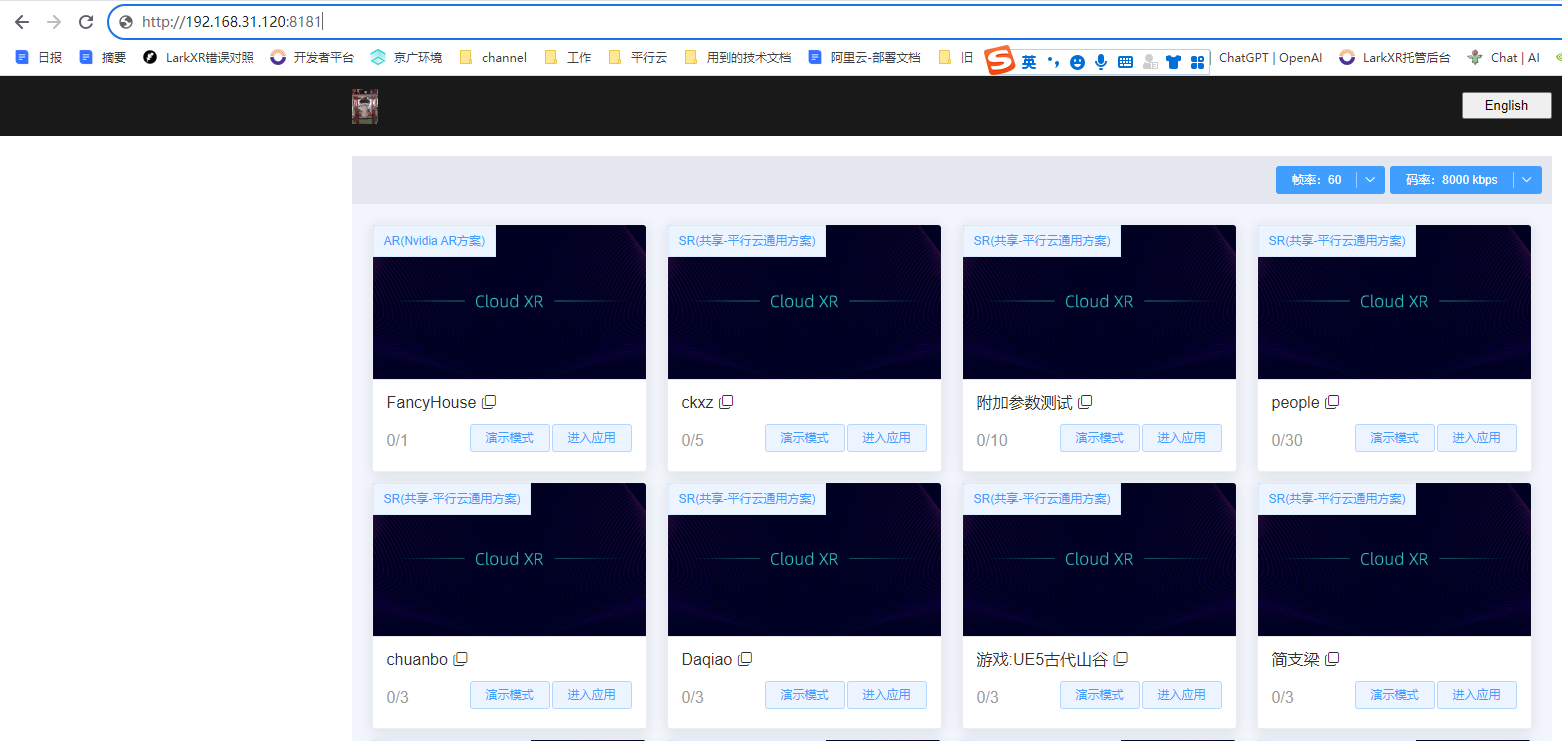Open the 工作 bookmark folder
This screenshot has height=741, width=1562.
(x=568, y=58)
